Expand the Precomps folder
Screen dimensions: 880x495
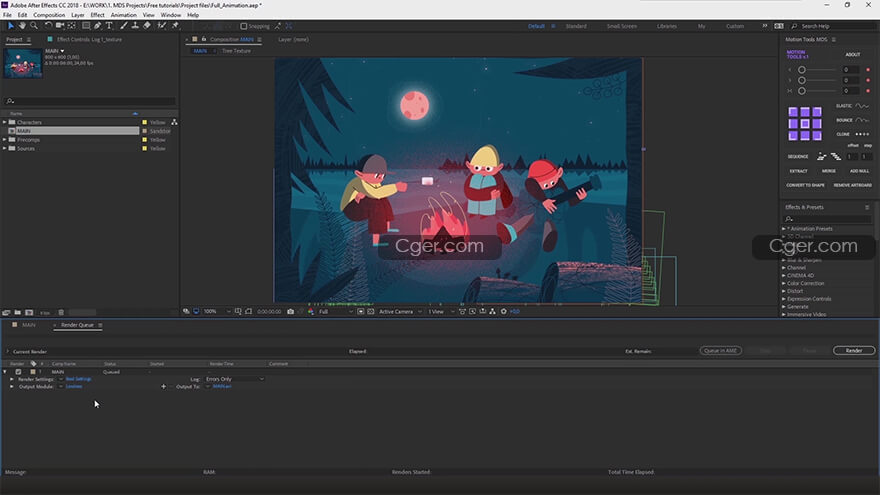(4, 140)
